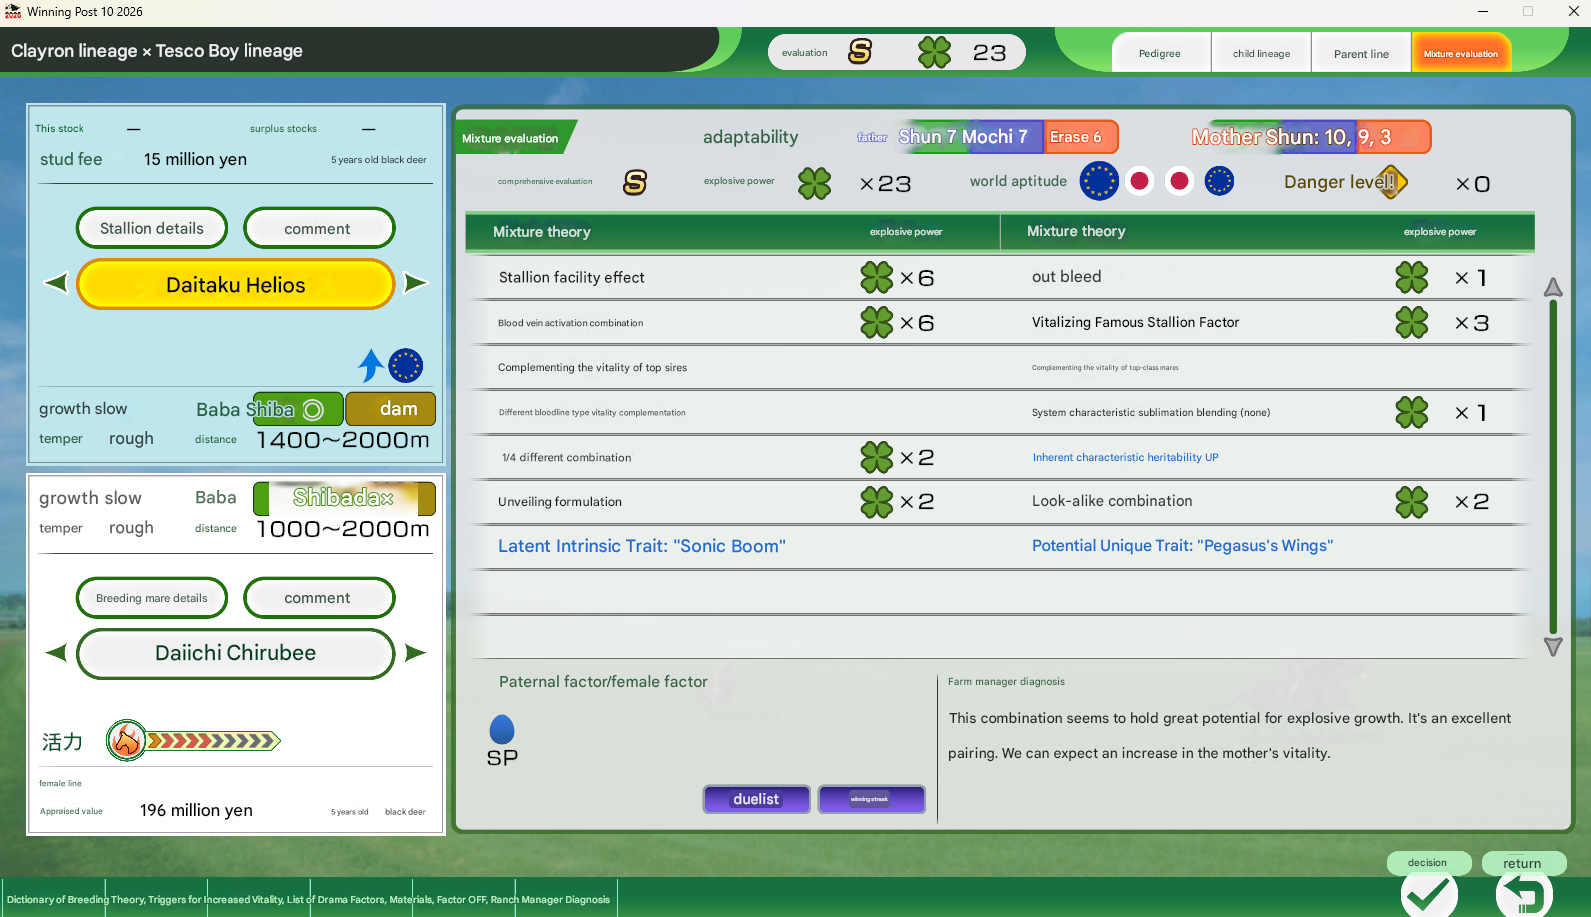This screenshot has width=1591, height=917.
Task: Open Breeding mare details
Action: [x=152, y=598]
